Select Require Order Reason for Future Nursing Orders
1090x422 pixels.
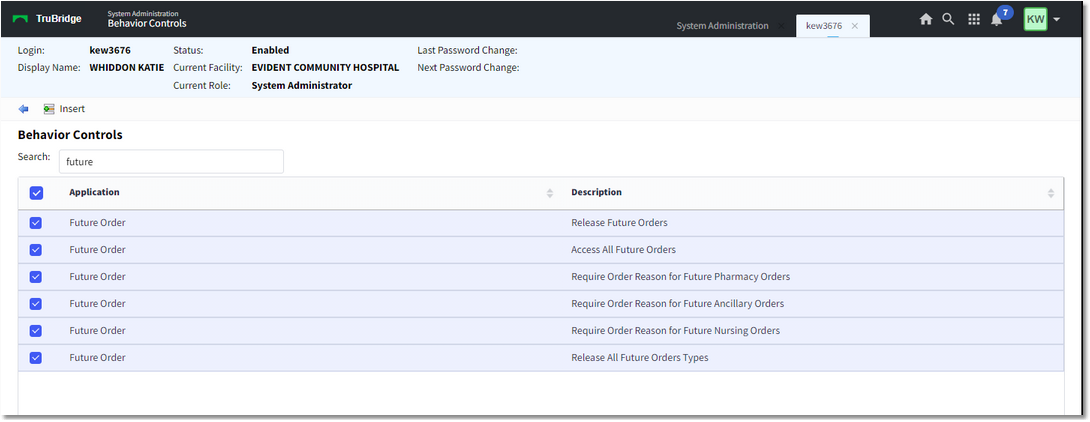click(676, 331)
